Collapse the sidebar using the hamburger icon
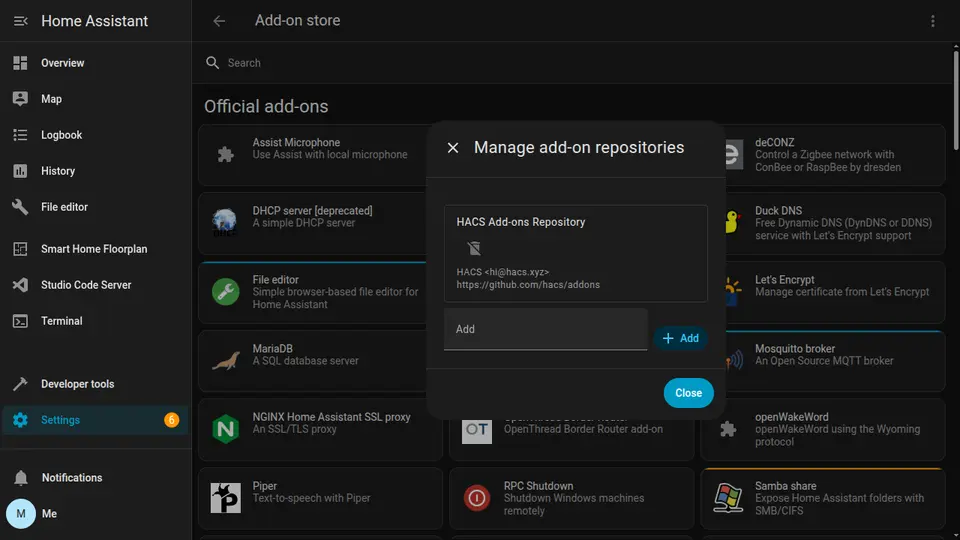Image resolution: width=960 pixels, height=540 pixels. coord(20,21)
